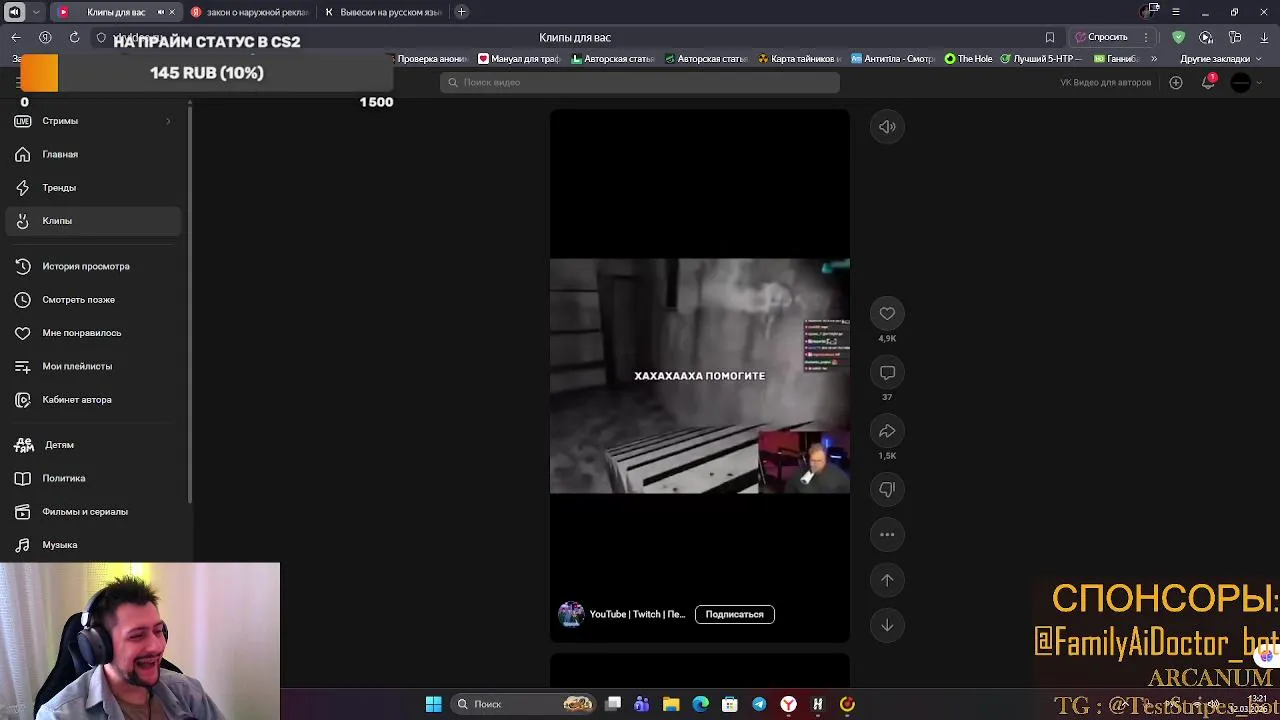The image size is (1280, 720).
Task: Open Microsoft Edge from the taskbar
Action: [x=700, y=704]
